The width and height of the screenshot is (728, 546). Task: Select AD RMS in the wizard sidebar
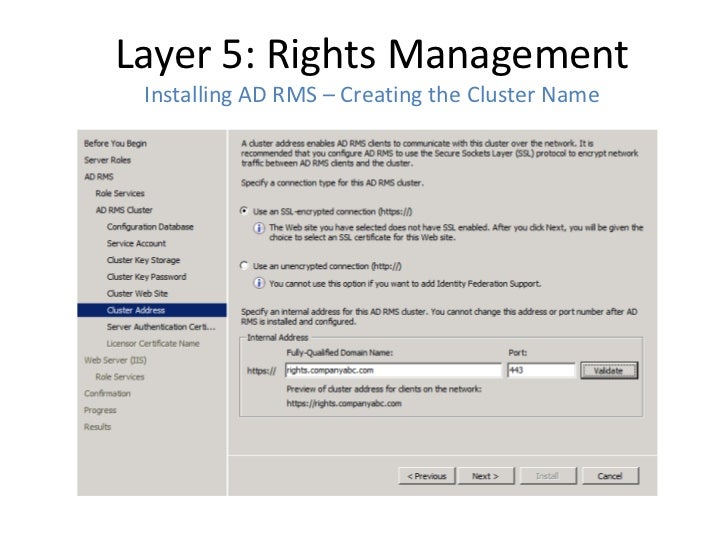point(99,177)
